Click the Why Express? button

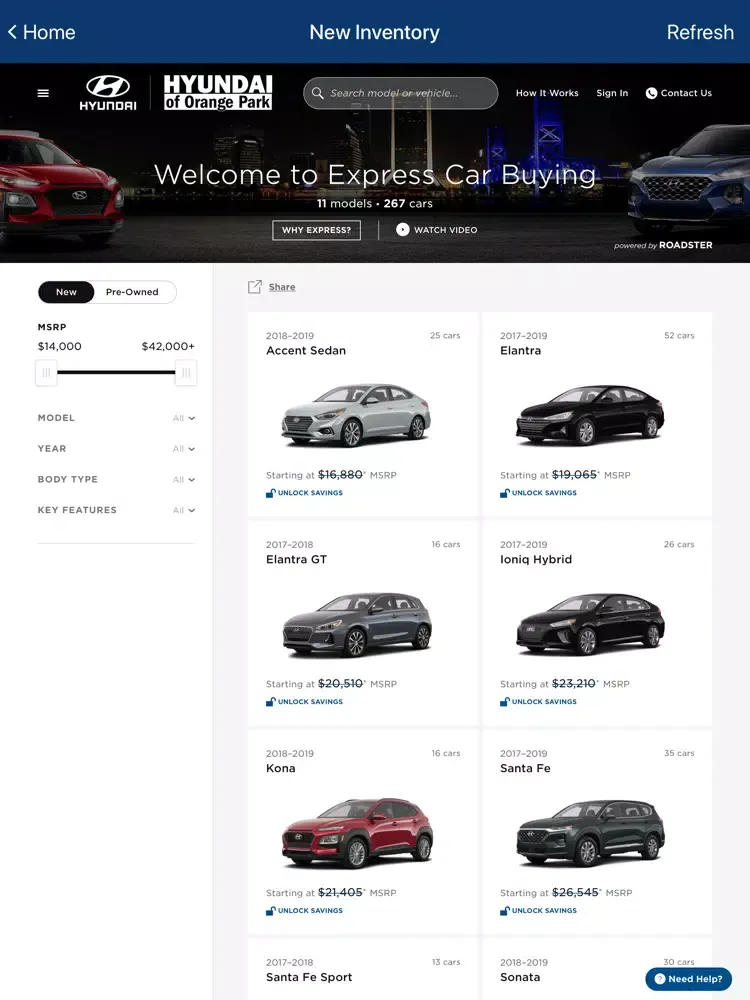click(316, 230)
